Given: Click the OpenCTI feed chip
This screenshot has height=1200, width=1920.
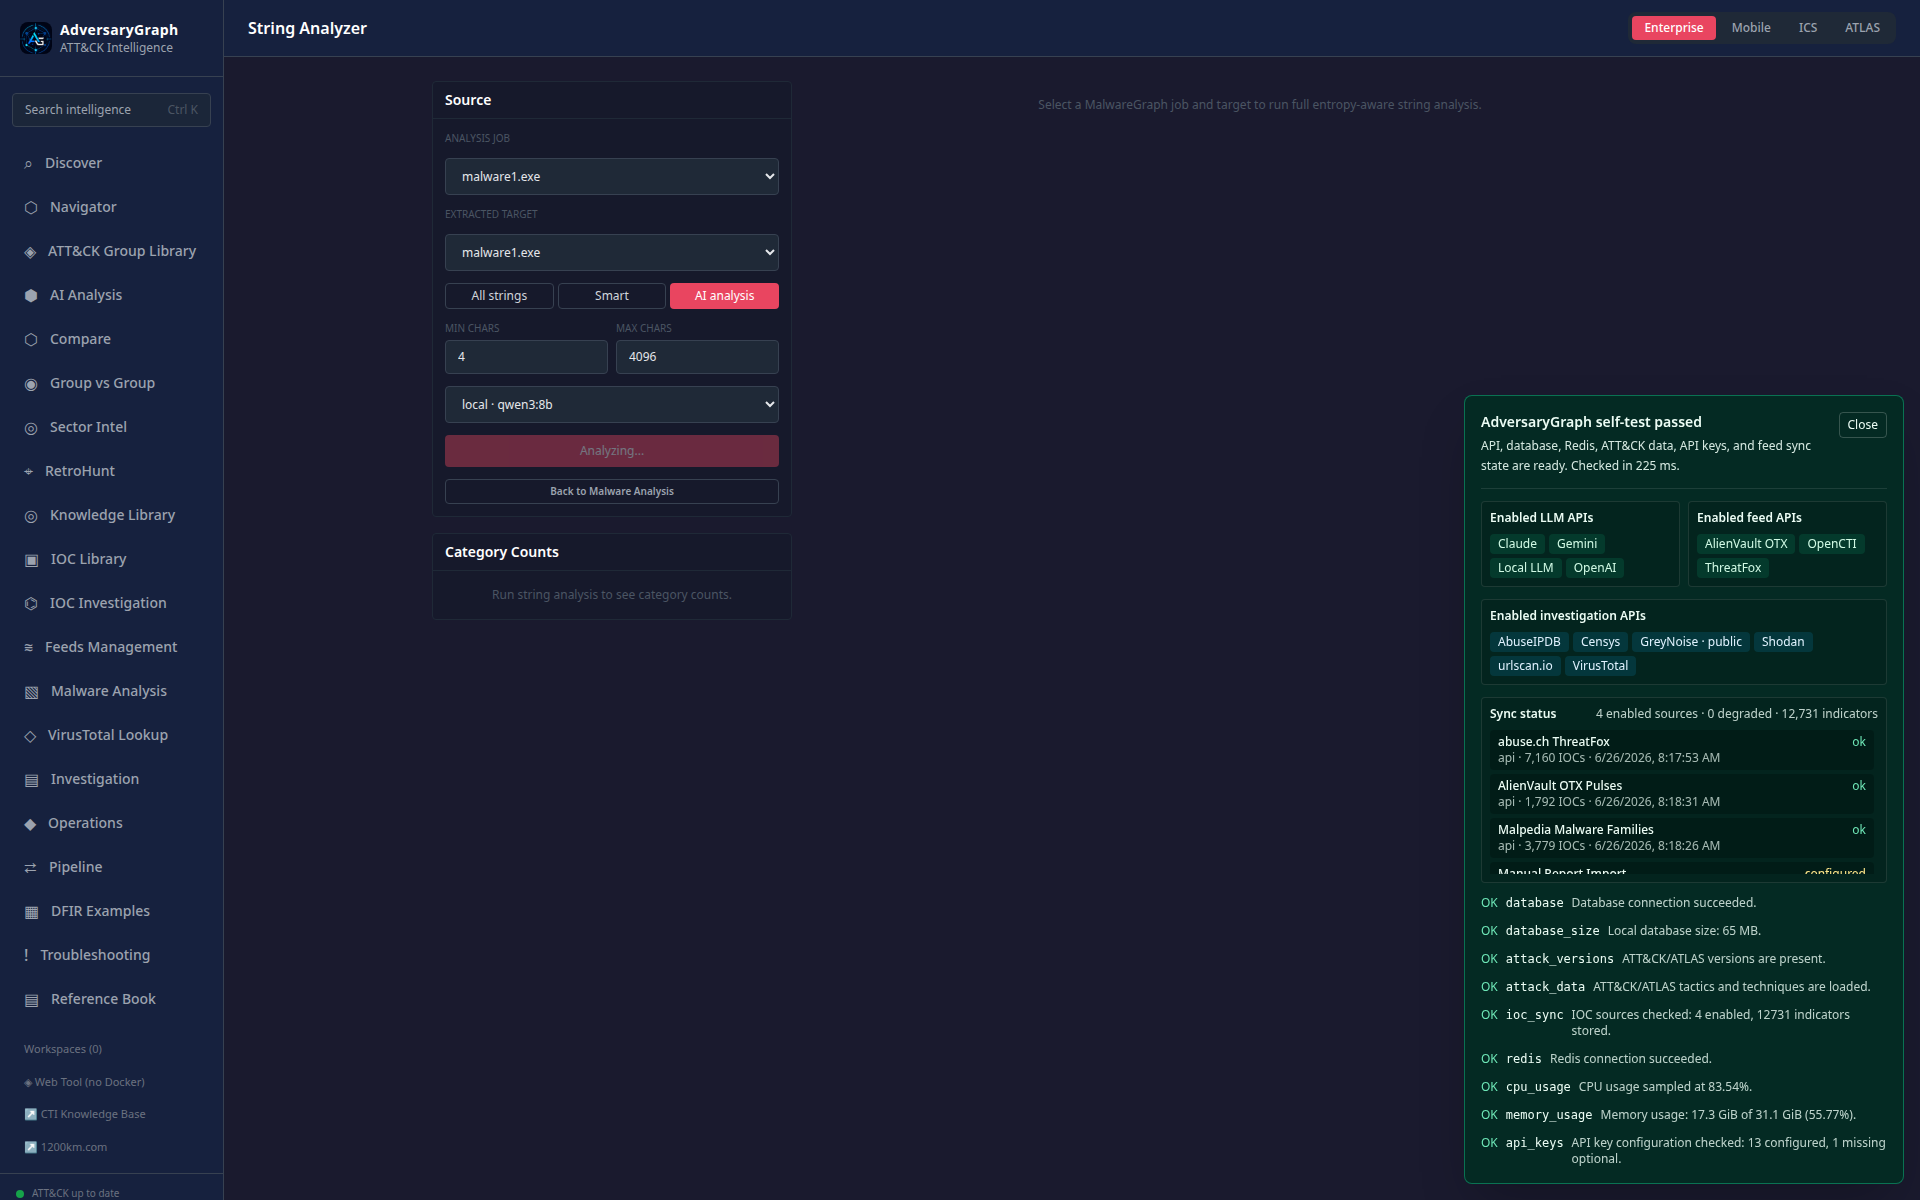Looking at the screenshot, I should pos(1831,544).
